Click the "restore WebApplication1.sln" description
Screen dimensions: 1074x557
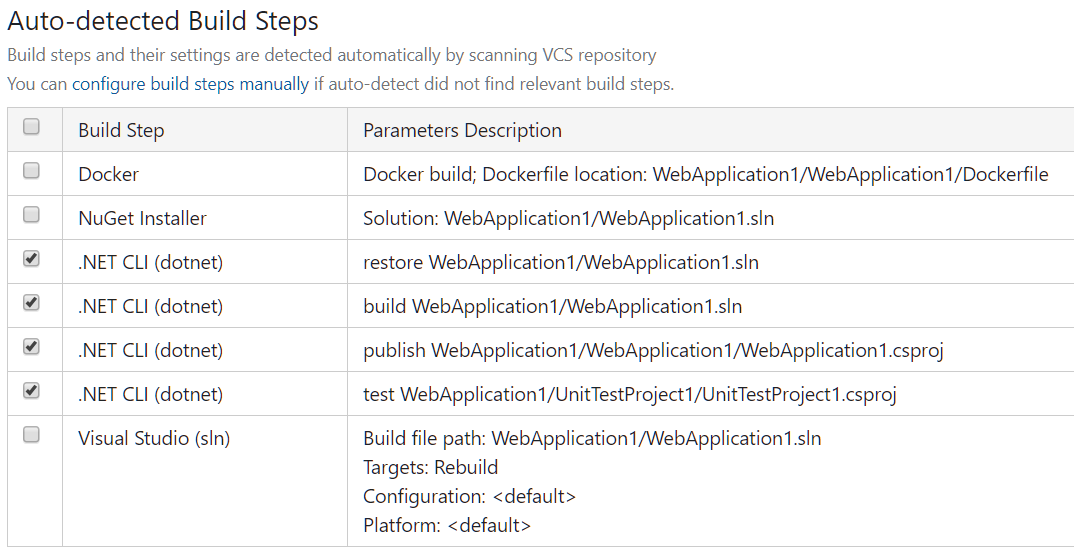pyautogui.click(x=560, y=262)
